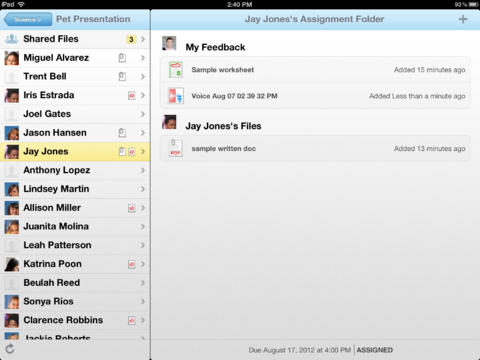
Task: Select student Allison Miller
Action: pyautogui.click(x=75, y=208)
